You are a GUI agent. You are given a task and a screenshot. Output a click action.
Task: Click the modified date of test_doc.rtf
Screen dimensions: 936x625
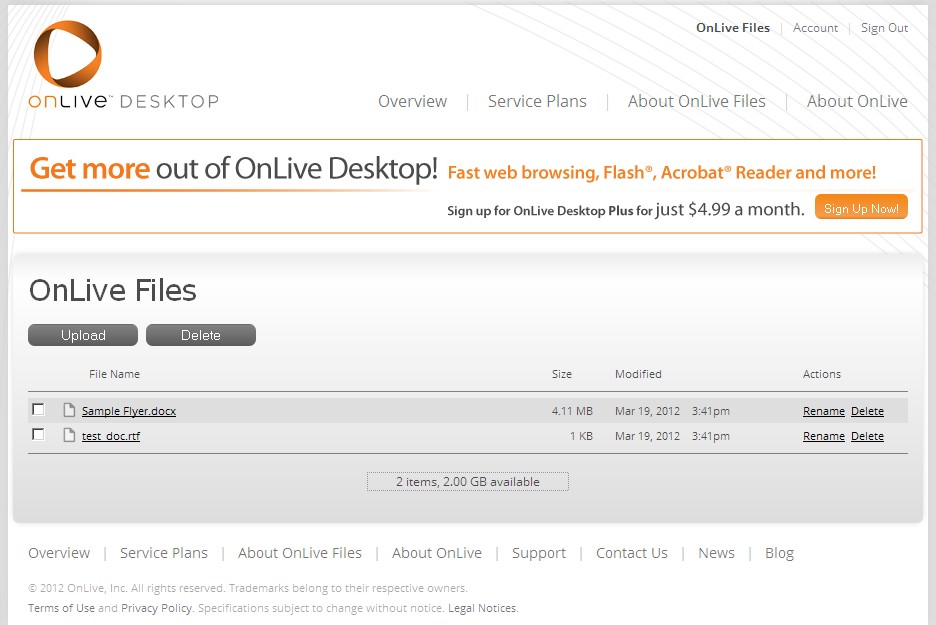[672, 436]
